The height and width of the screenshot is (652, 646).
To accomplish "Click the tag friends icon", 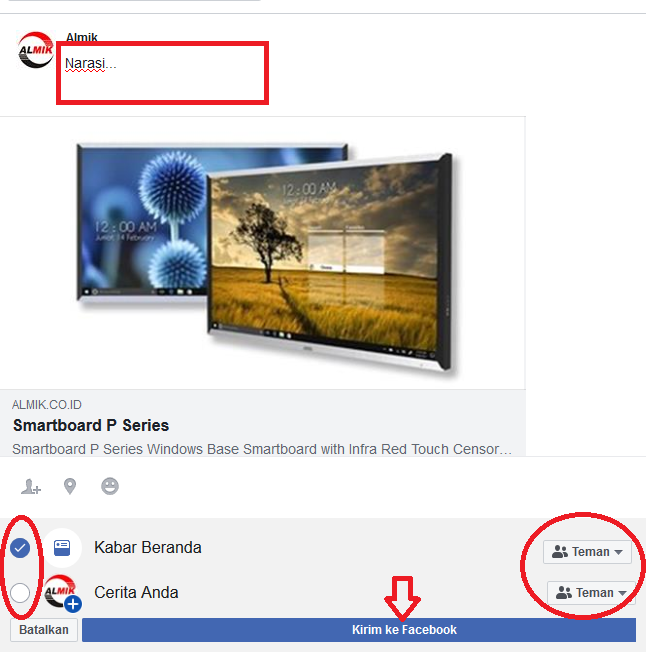I will (x=31, y=486).
